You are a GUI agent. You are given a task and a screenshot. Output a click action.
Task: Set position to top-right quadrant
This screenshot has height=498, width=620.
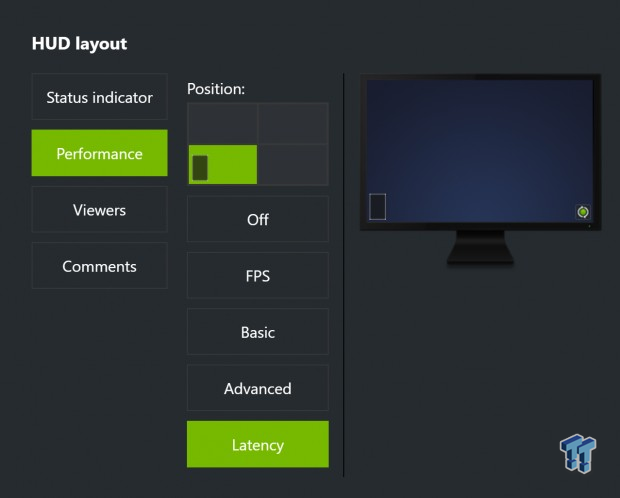coord(293,123)
